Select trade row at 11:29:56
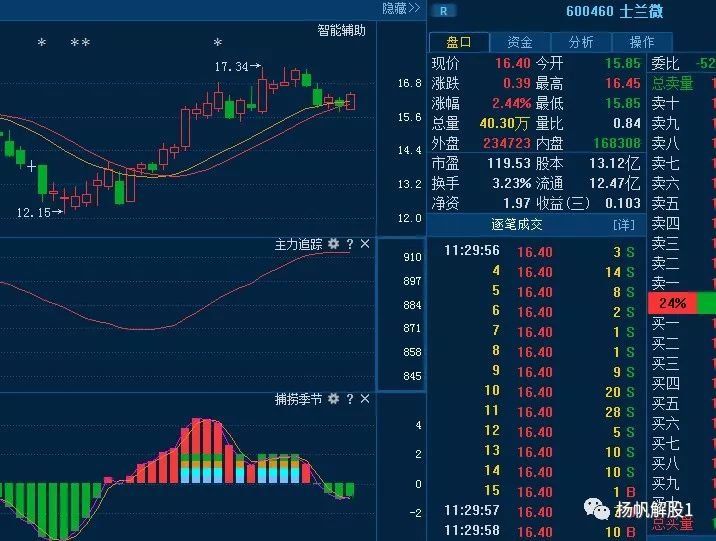Viewport: 716px width, 541px height. click(x=539, y=251)
